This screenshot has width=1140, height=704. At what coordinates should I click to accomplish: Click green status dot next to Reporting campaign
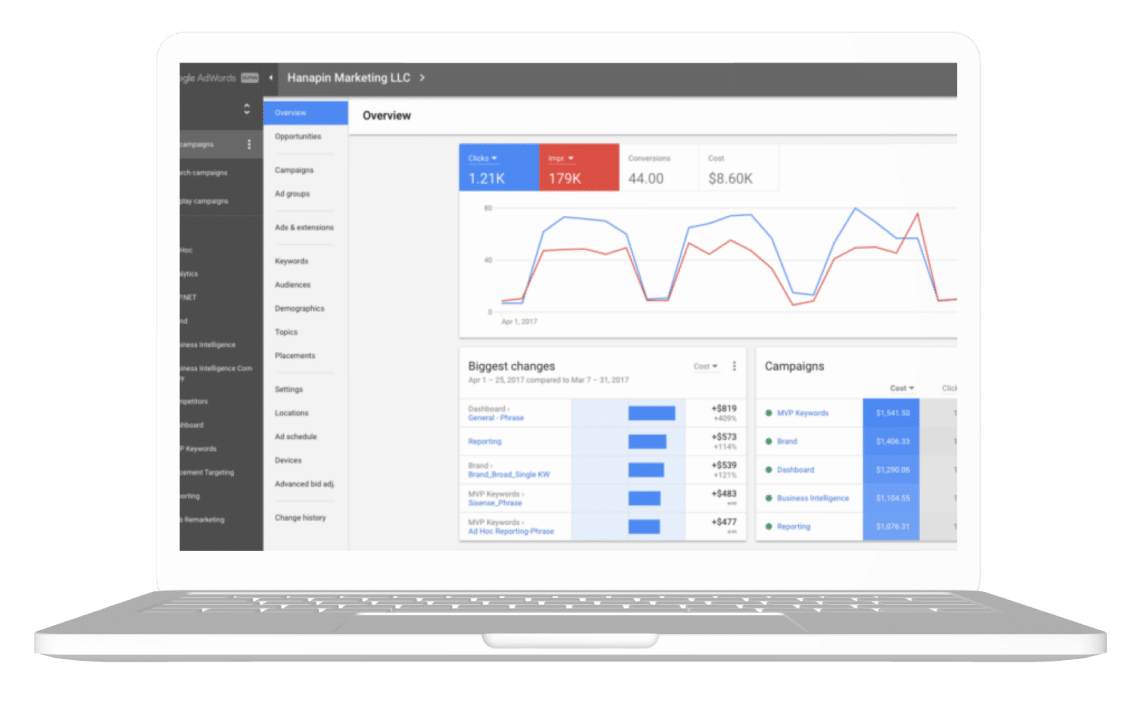tap(768, 527)
